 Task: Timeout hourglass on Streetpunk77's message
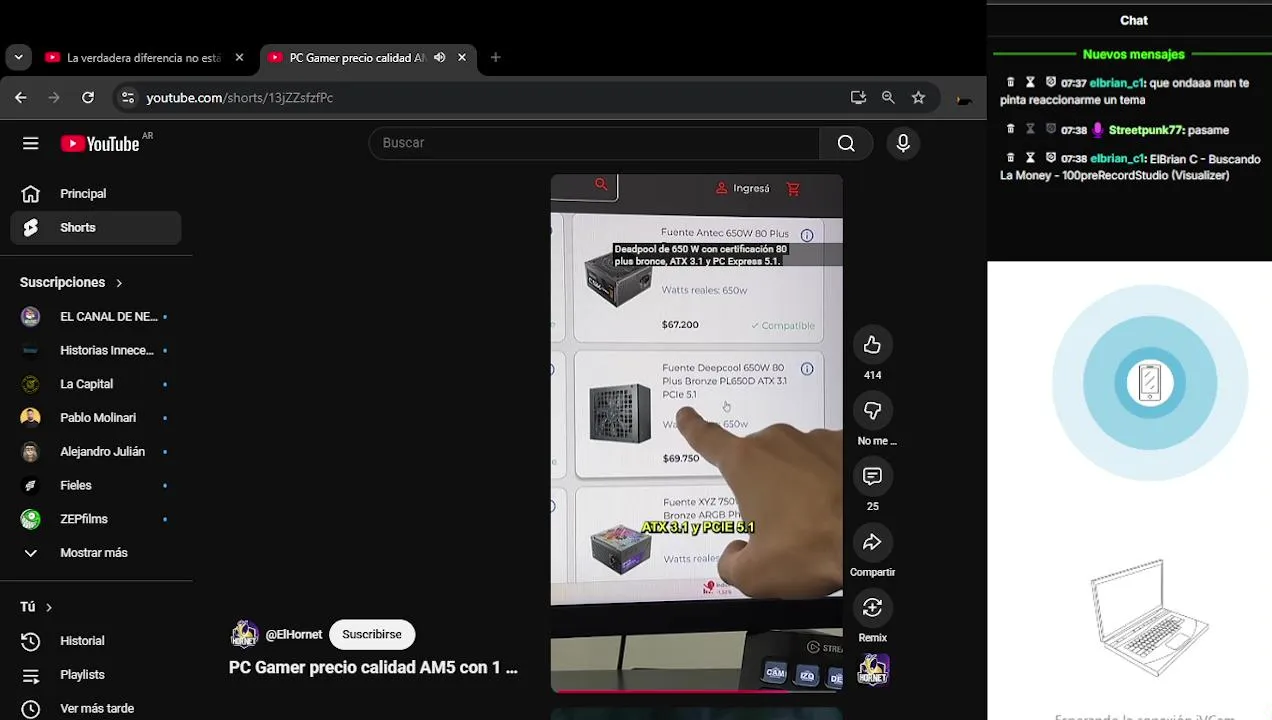(1030, 130)
